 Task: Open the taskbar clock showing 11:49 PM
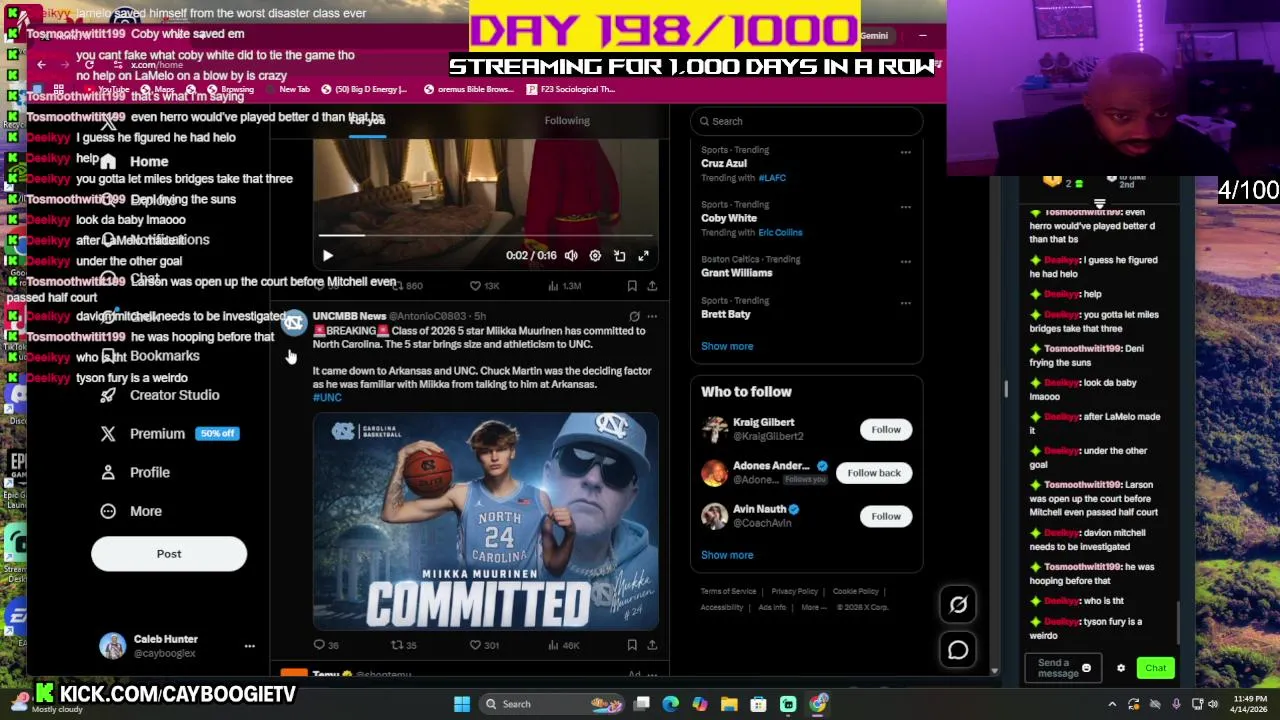[x=1250, y=704]
